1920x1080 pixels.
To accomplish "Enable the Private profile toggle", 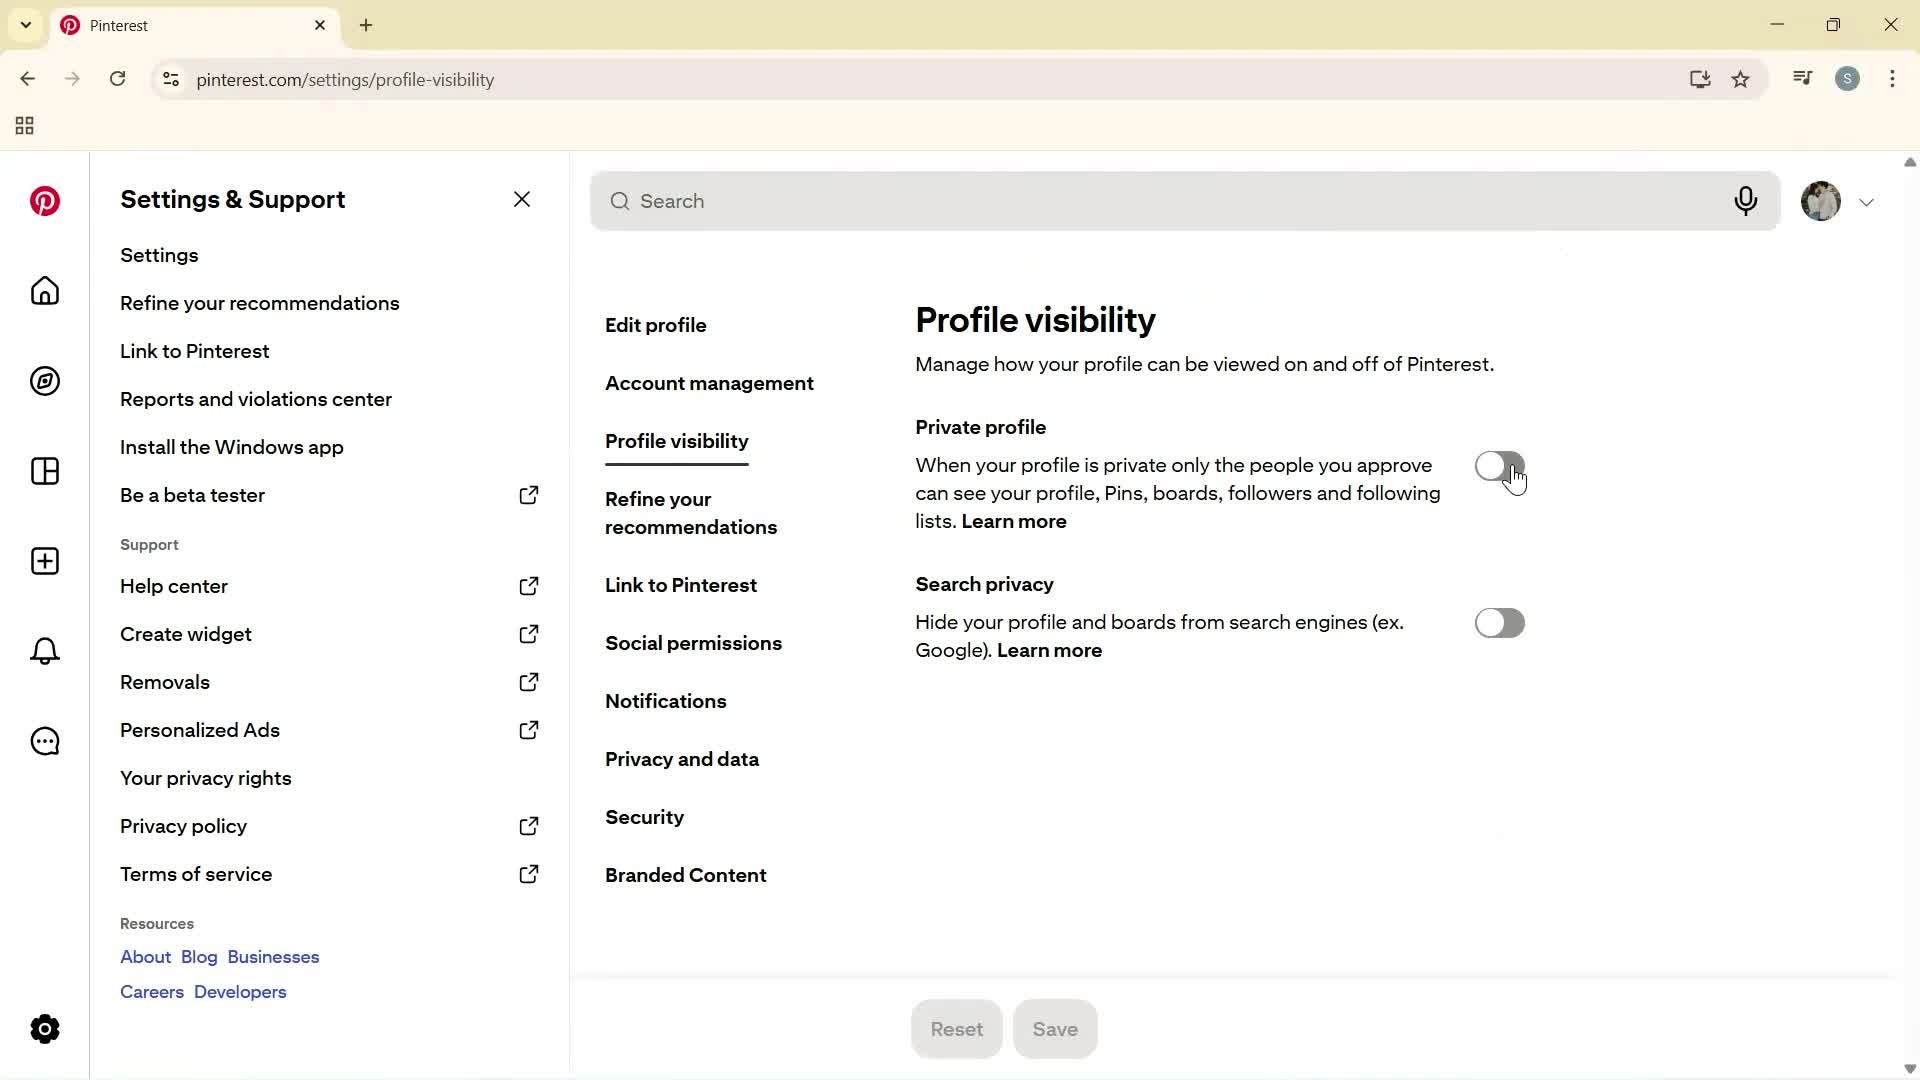I will (1500, 465).
